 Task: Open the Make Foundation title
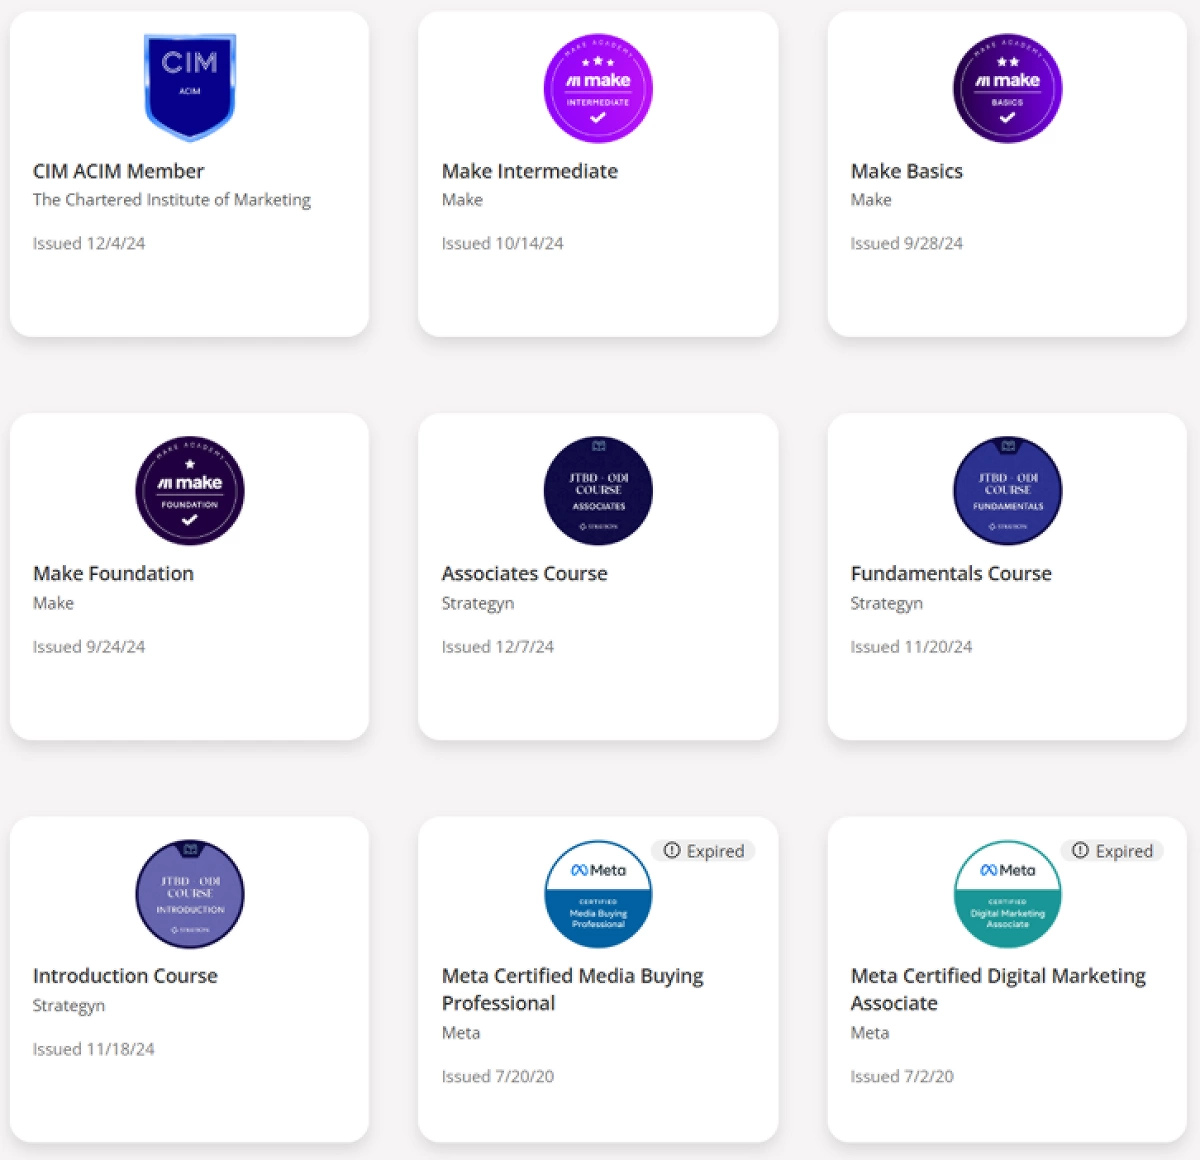pos(113,573)
